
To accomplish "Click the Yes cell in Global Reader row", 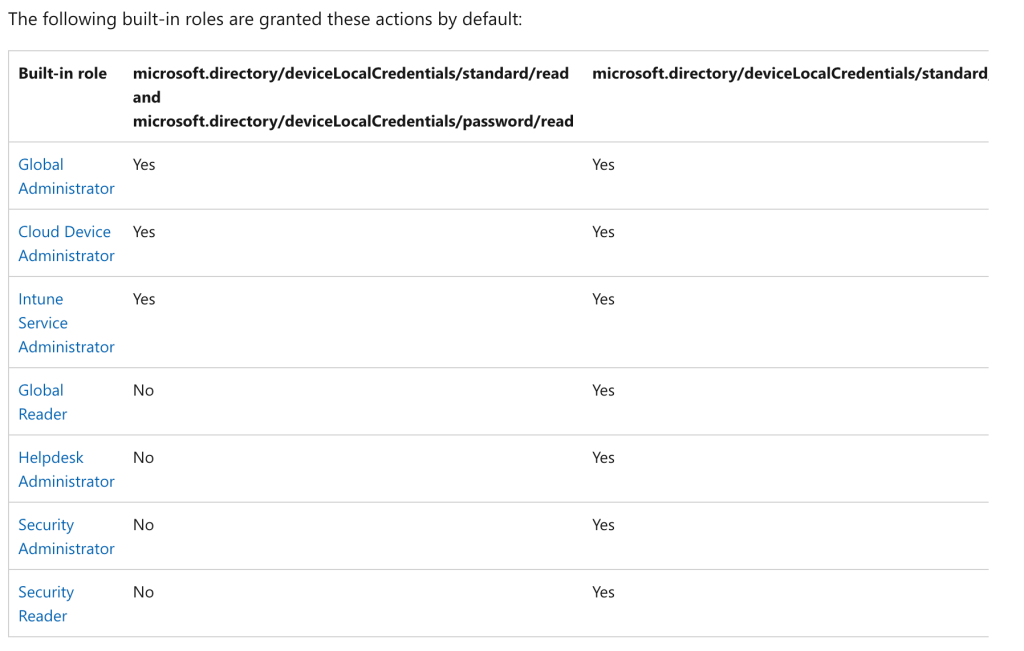I will pyautogui.click(x=603, y=390).
